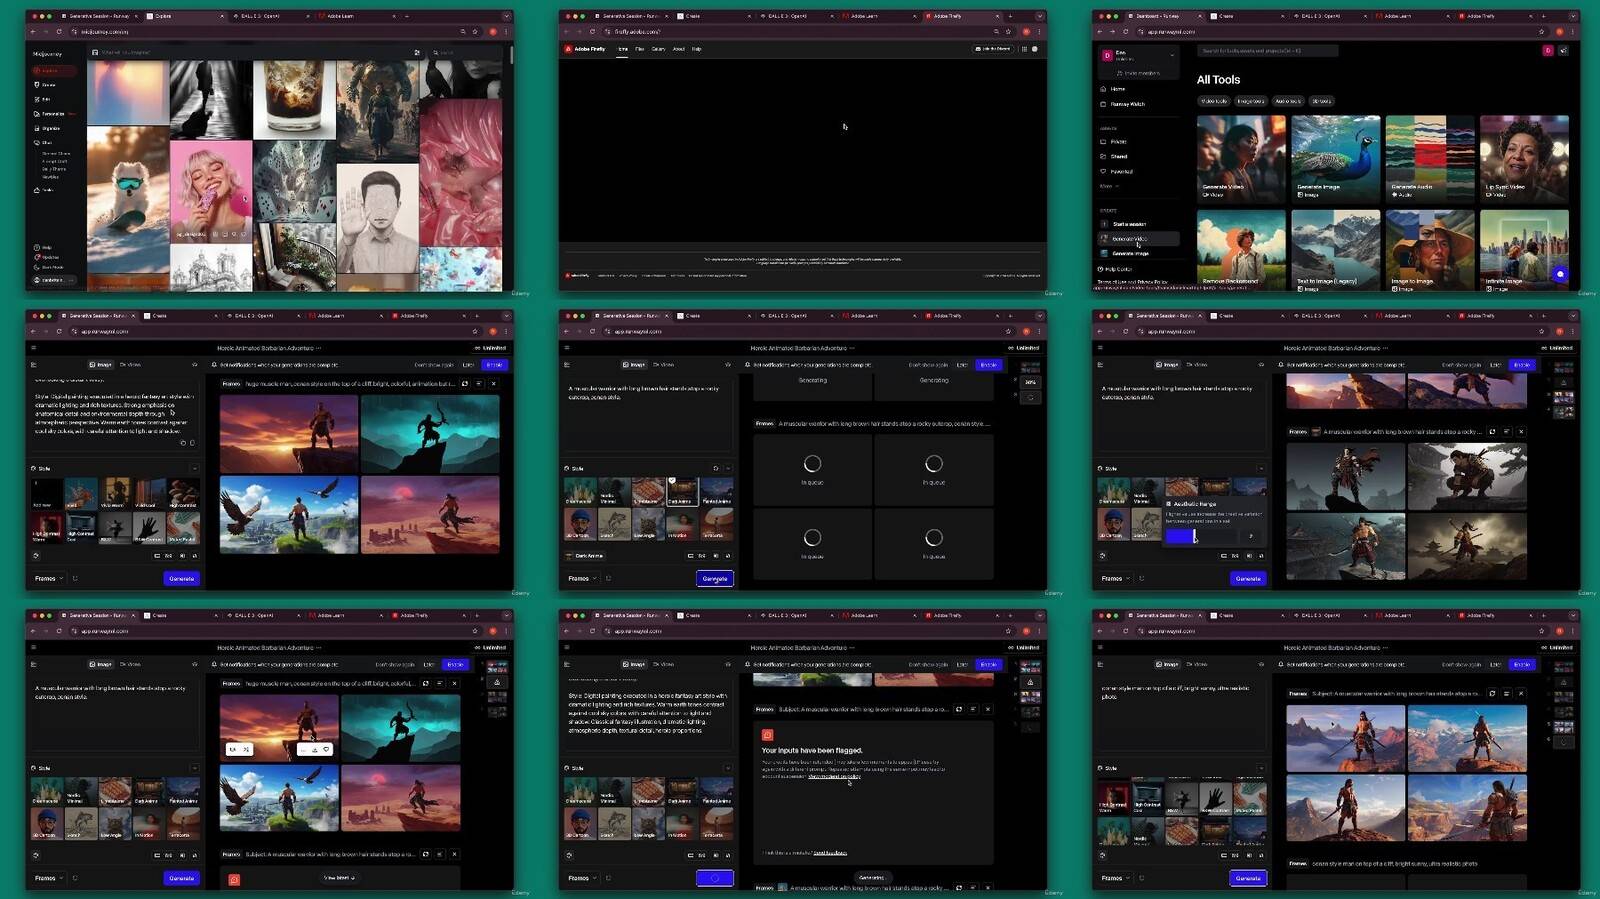1600x899 pixels.
Task: Click Generate in 'ultra realistic photo' Runway window
Action: [x=1248, y=878]
